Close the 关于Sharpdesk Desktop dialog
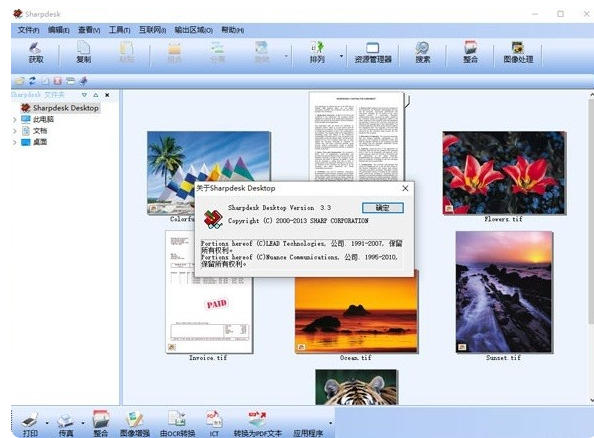594x438 pixels. click(405, 188)
